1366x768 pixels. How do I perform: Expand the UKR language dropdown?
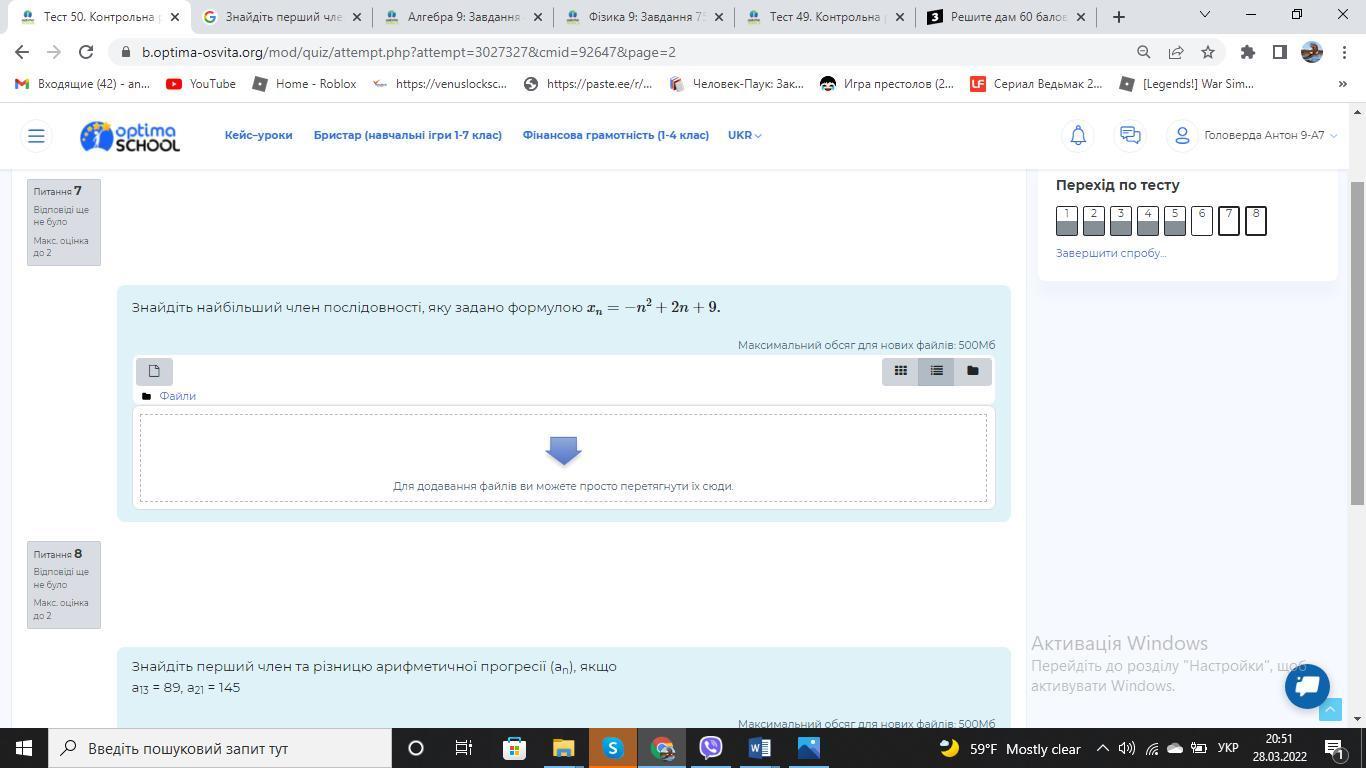coord(744,135)
